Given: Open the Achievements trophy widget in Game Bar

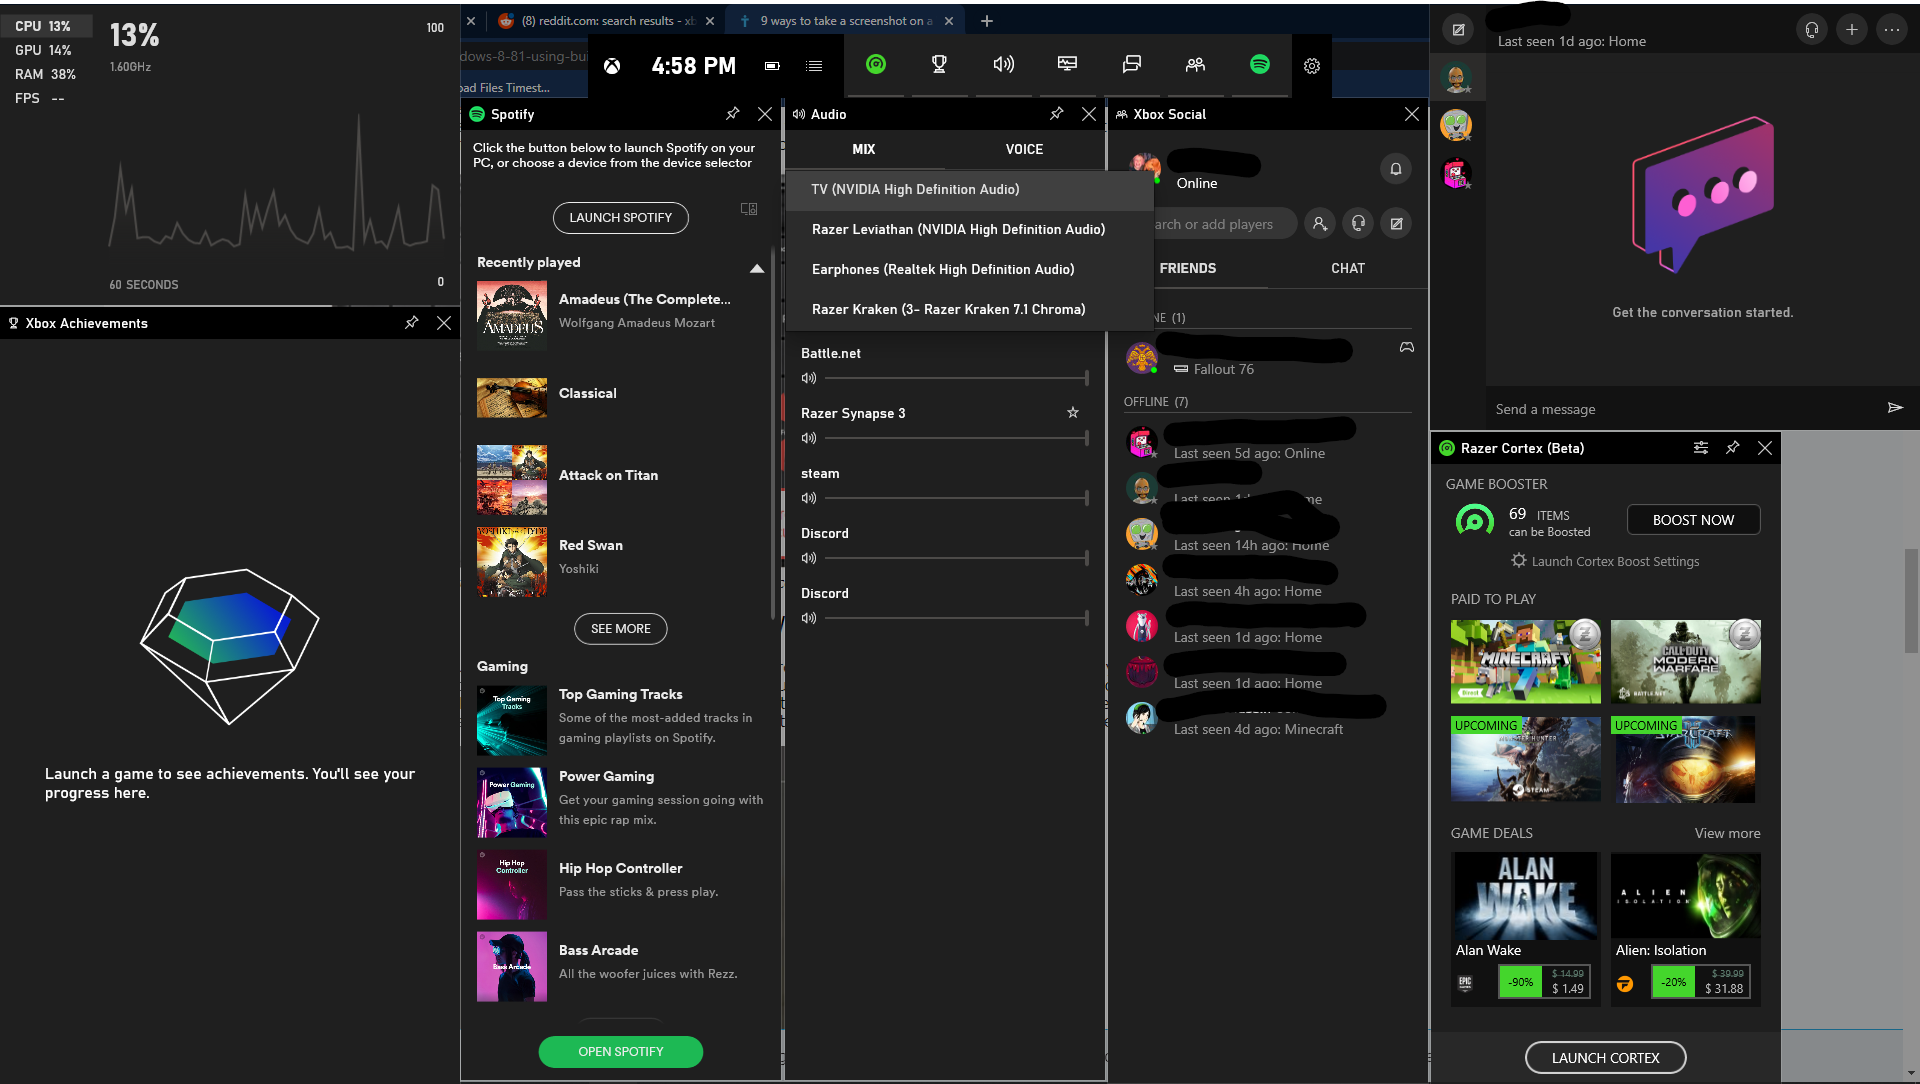Looking at the screenshot, I should tap(938, 65).
